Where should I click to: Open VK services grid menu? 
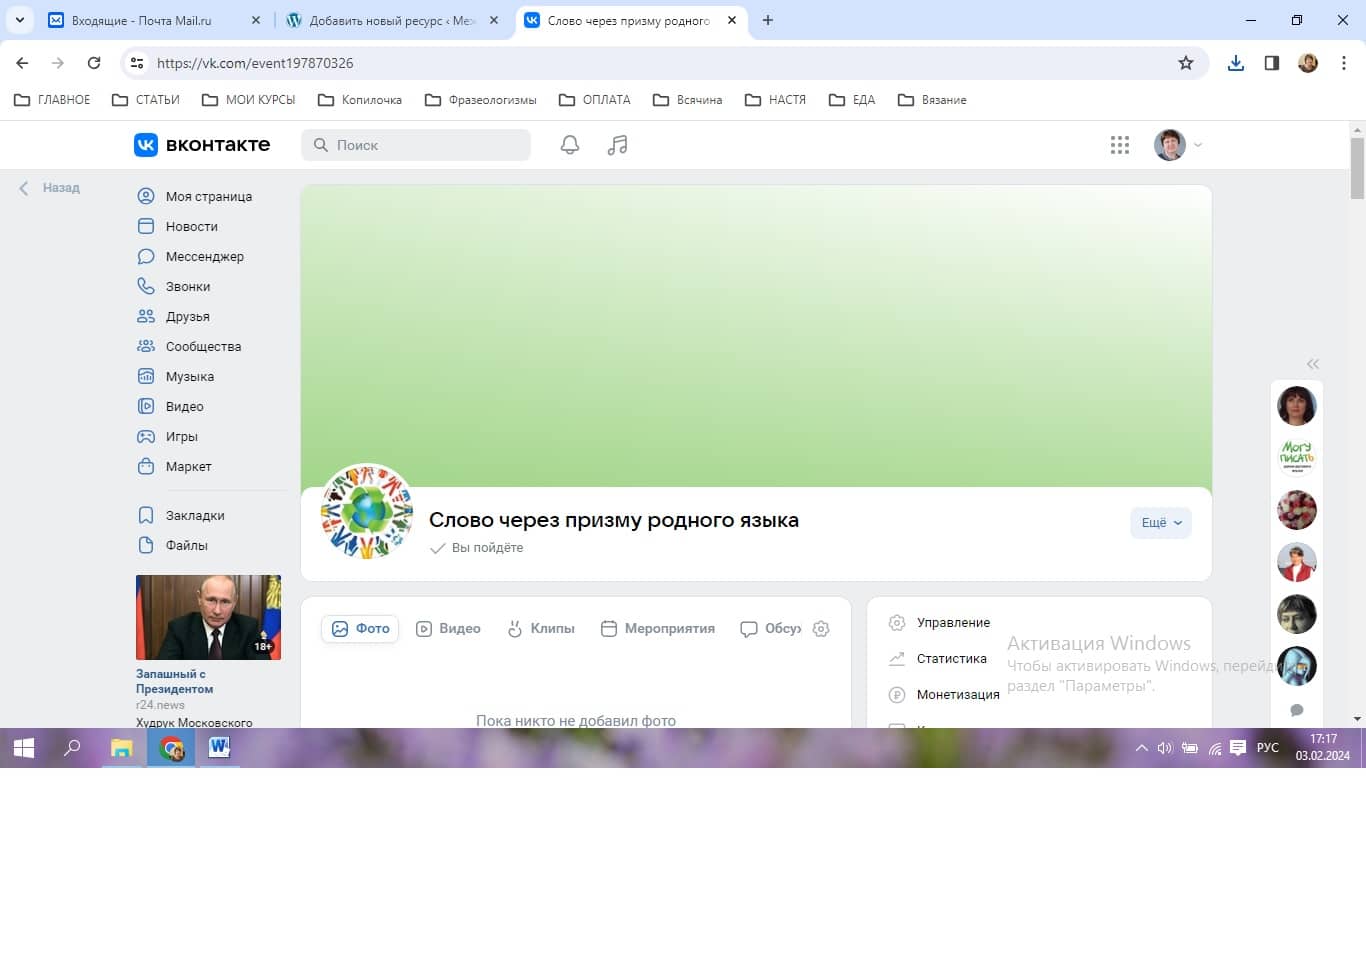coord(1119,145)
